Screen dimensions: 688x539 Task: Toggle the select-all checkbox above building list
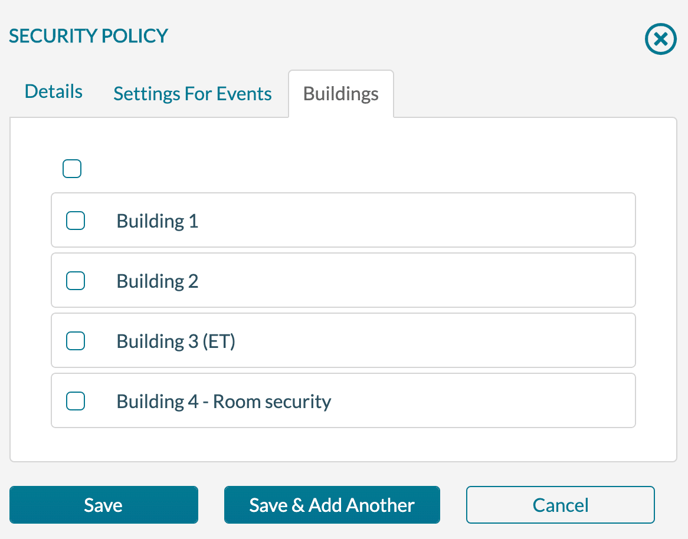72,169
